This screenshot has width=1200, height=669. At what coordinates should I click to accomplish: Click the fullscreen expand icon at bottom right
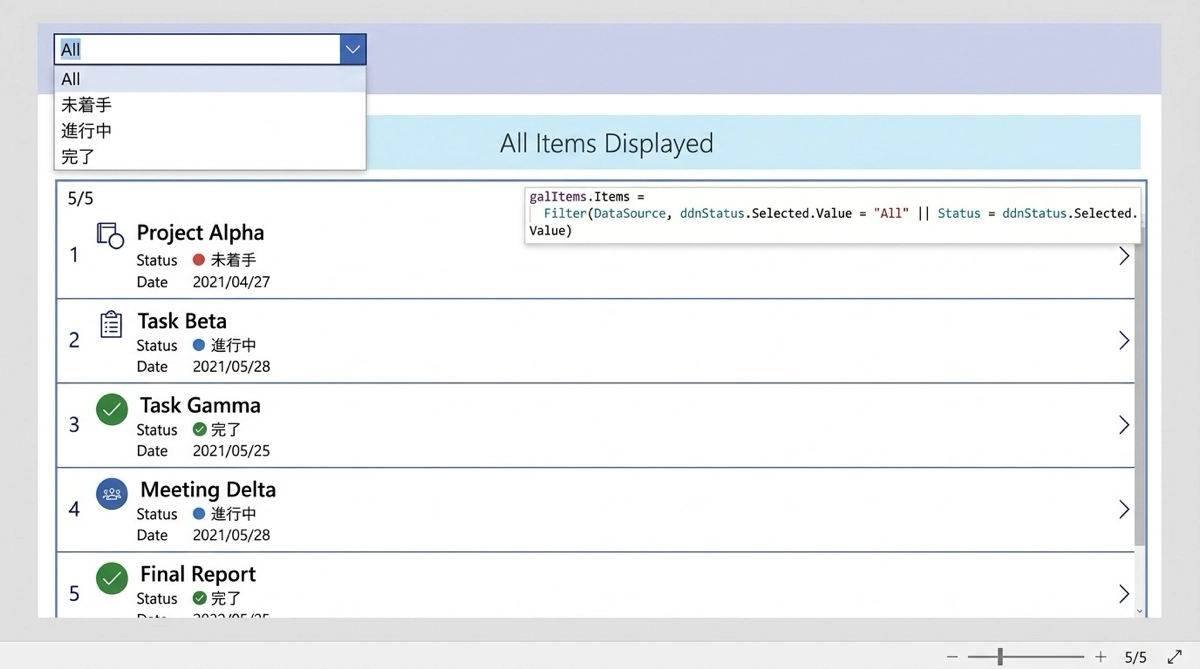[x=1170, y=657]
